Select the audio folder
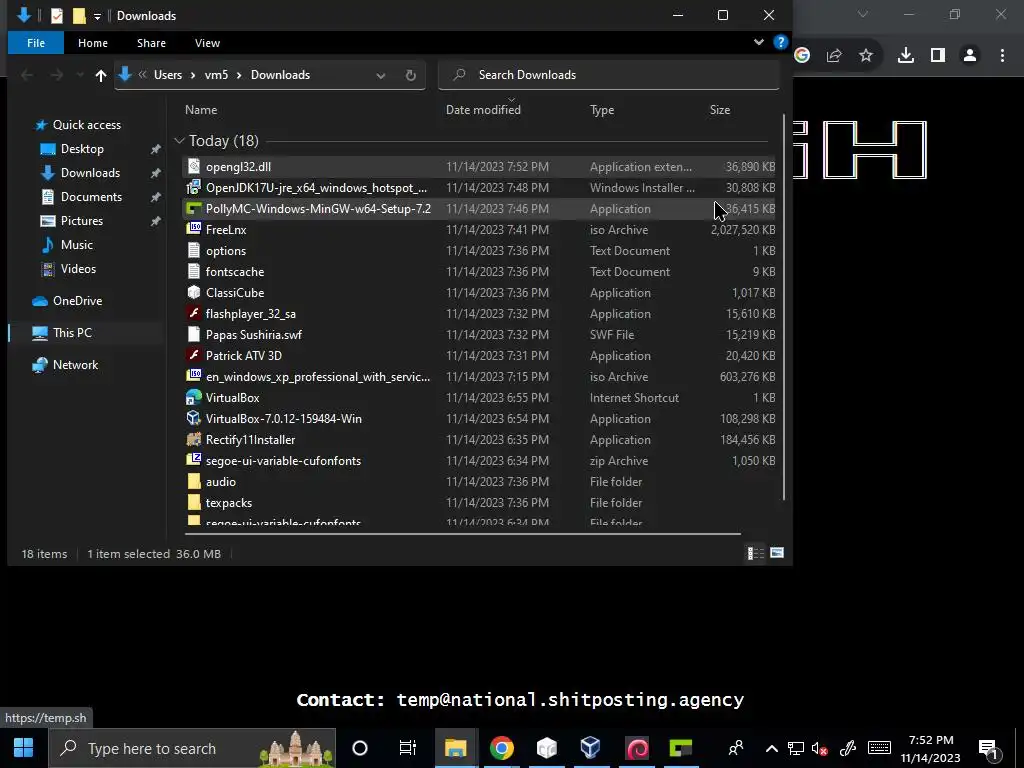Screen dimensions: 1024x768 479,481
